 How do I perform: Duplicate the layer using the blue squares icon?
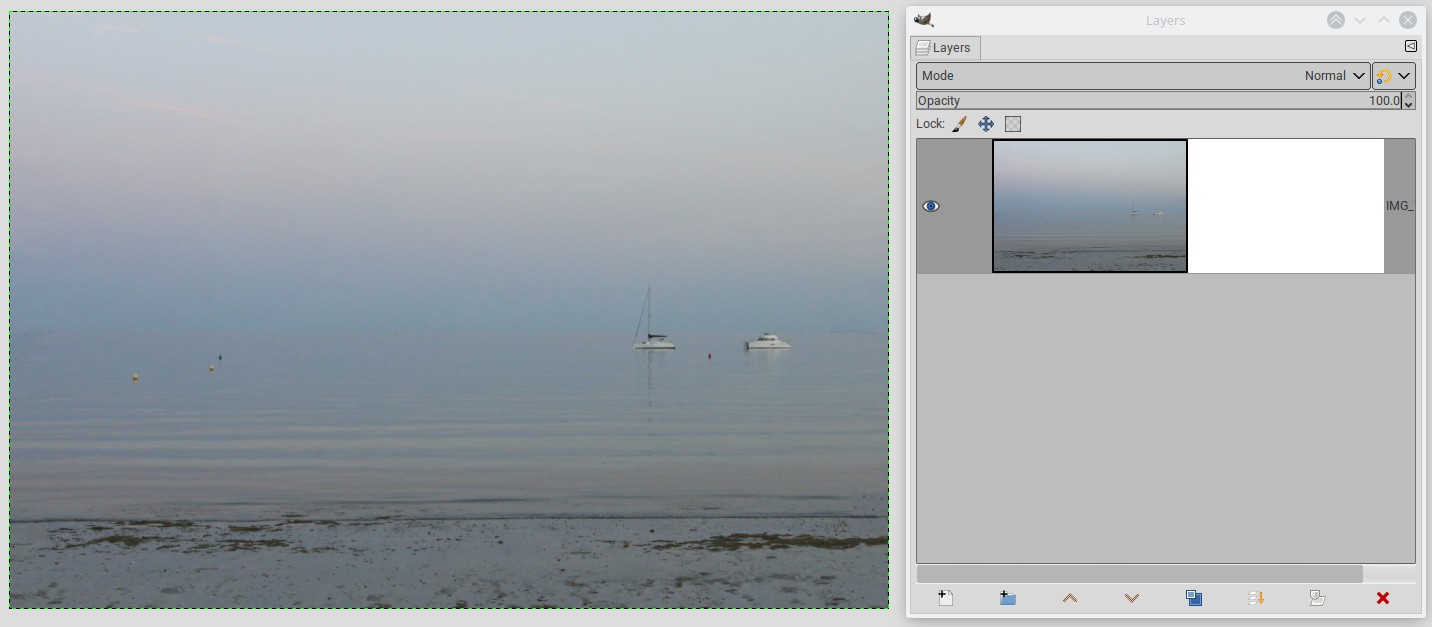coord(1194,598)
